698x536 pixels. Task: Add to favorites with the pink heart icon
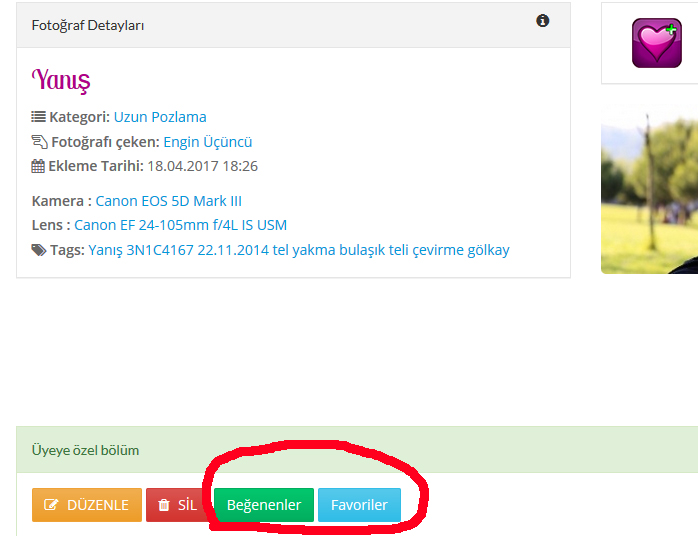point(657,43)
